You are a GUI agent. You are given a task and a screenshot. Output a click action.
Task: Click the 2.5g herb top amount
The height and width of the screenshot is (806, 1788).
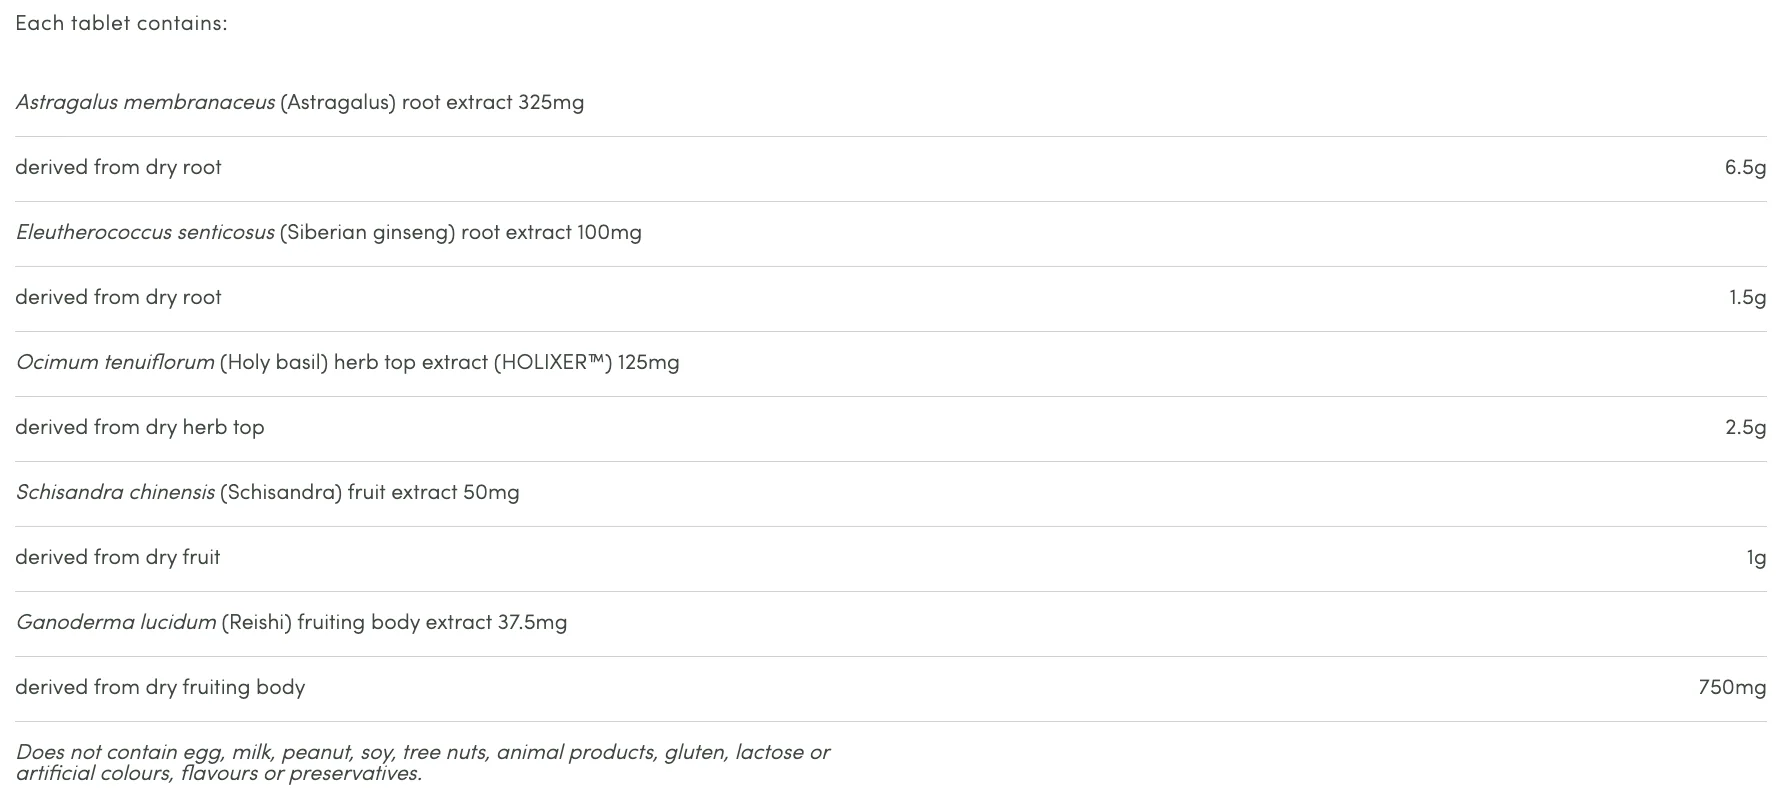click(1745, 428)
